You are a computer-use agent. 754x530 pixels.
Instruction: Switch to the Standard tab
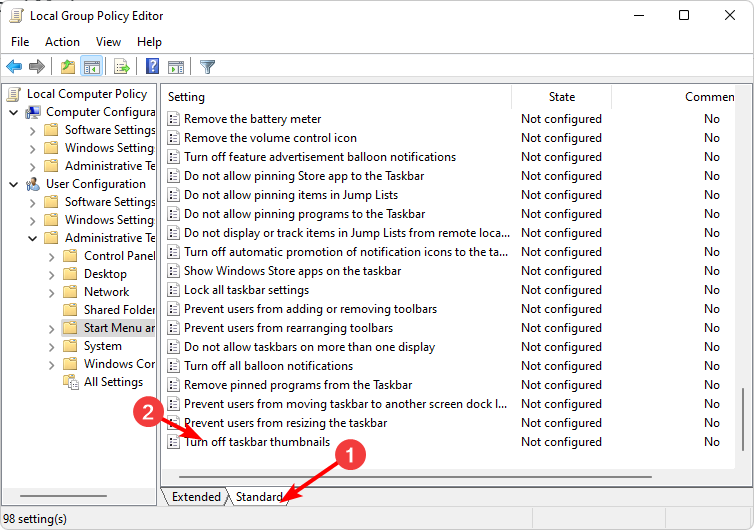tap(259, 497)
